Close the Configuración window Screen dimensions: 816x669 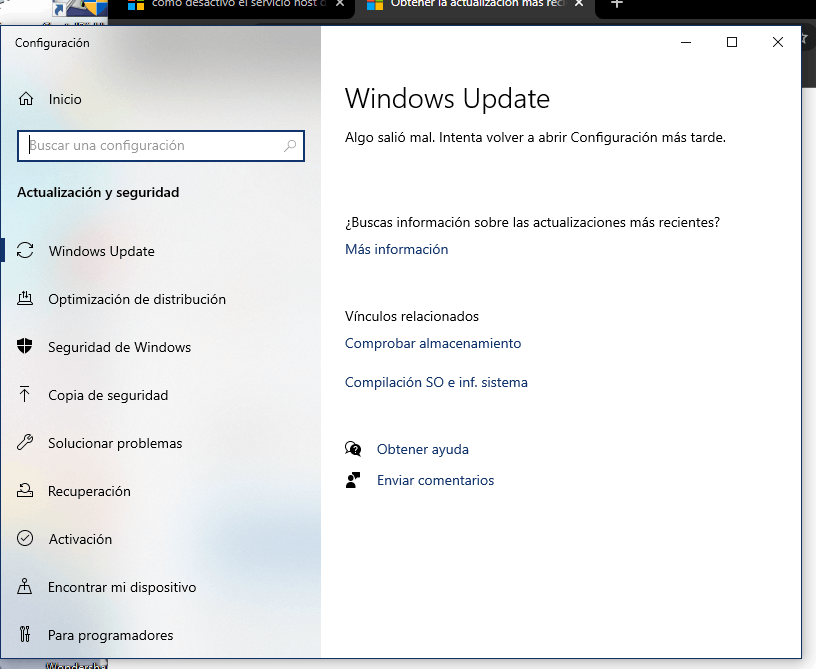point(777,42)
